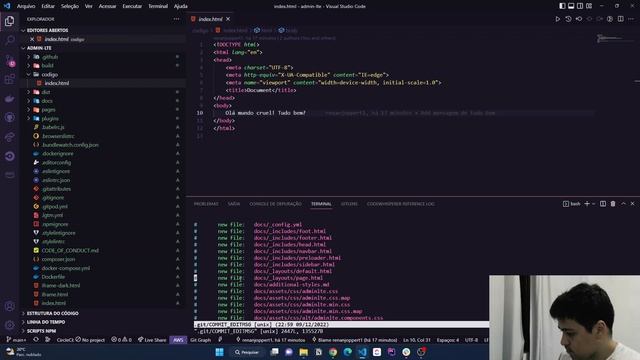Click errors and warnings count in status bar
The height and width of the screenshot is (360, 640).
(x=122, y=340)
